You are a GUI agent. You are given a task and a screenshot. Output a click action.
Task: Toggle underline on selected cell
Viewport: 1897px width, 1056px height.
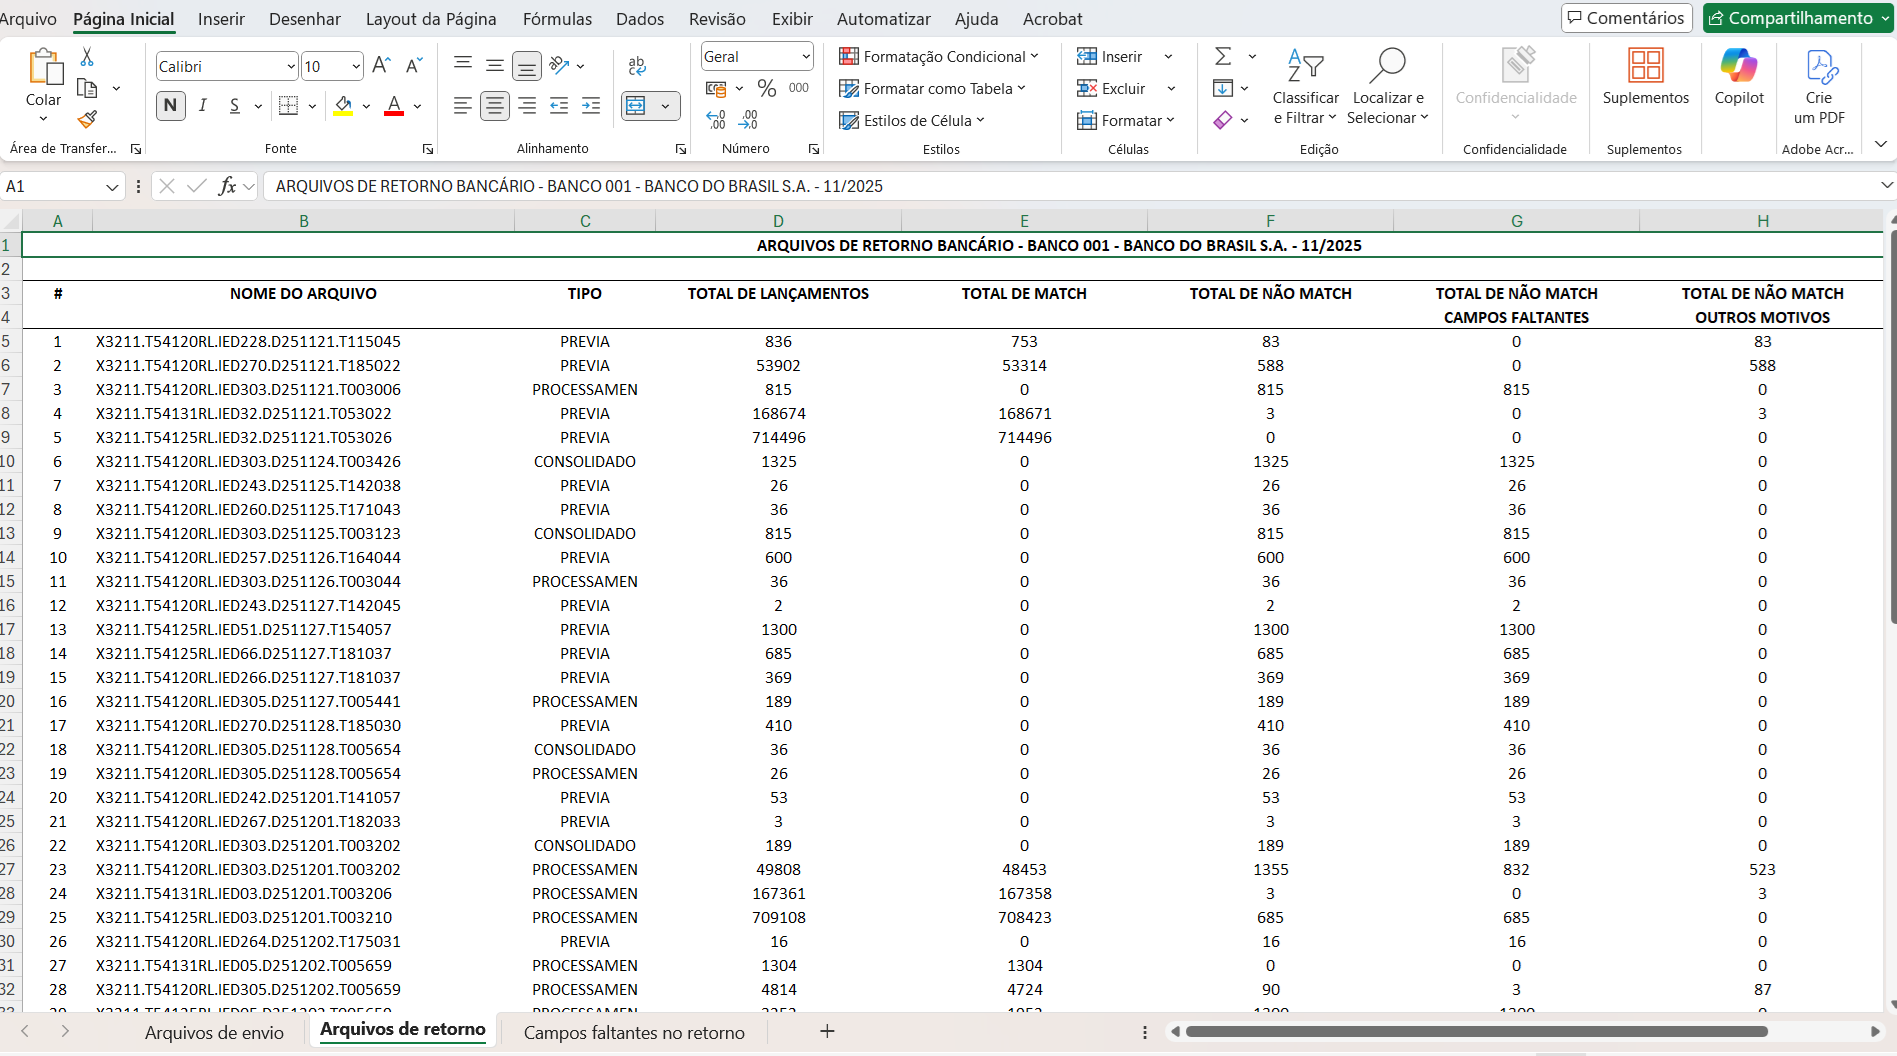click(x=235, y=105)
